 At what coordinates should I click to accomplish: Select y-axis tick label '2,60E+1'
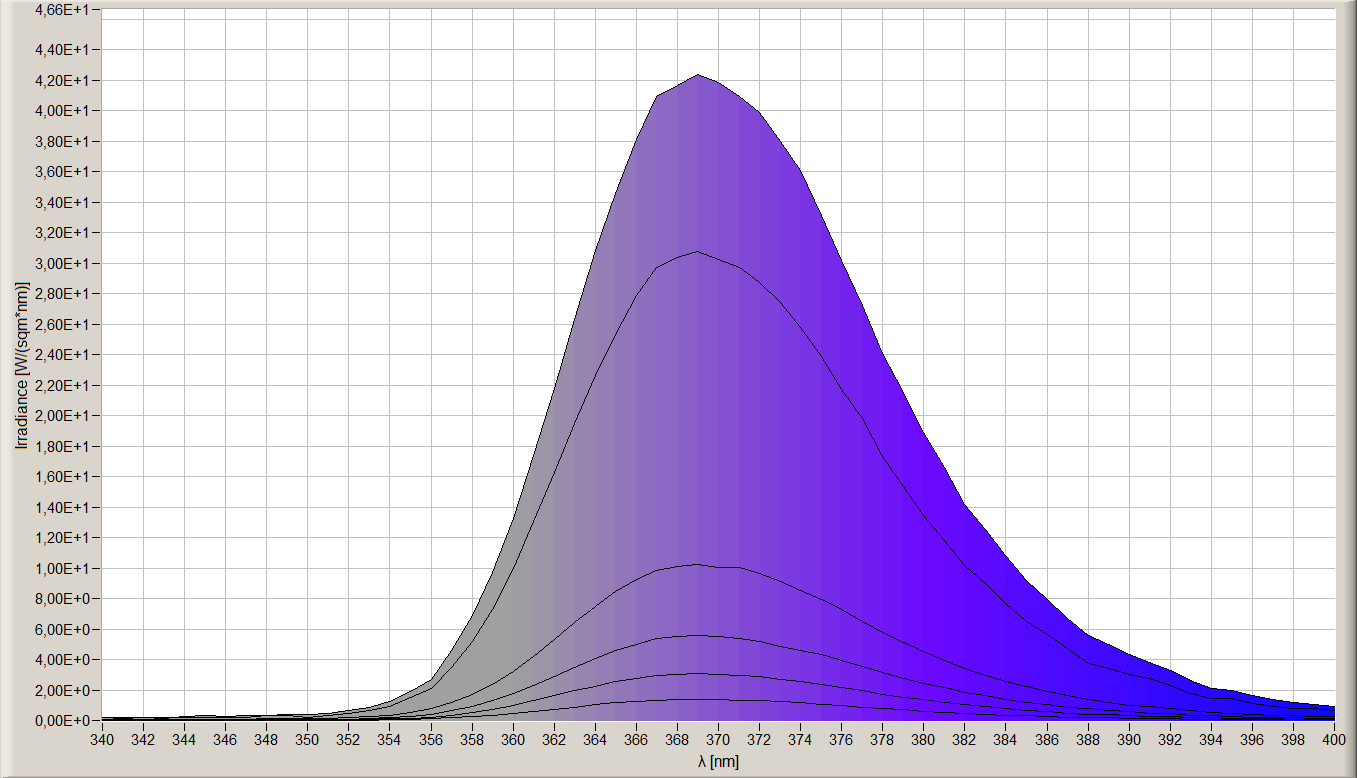62,324
